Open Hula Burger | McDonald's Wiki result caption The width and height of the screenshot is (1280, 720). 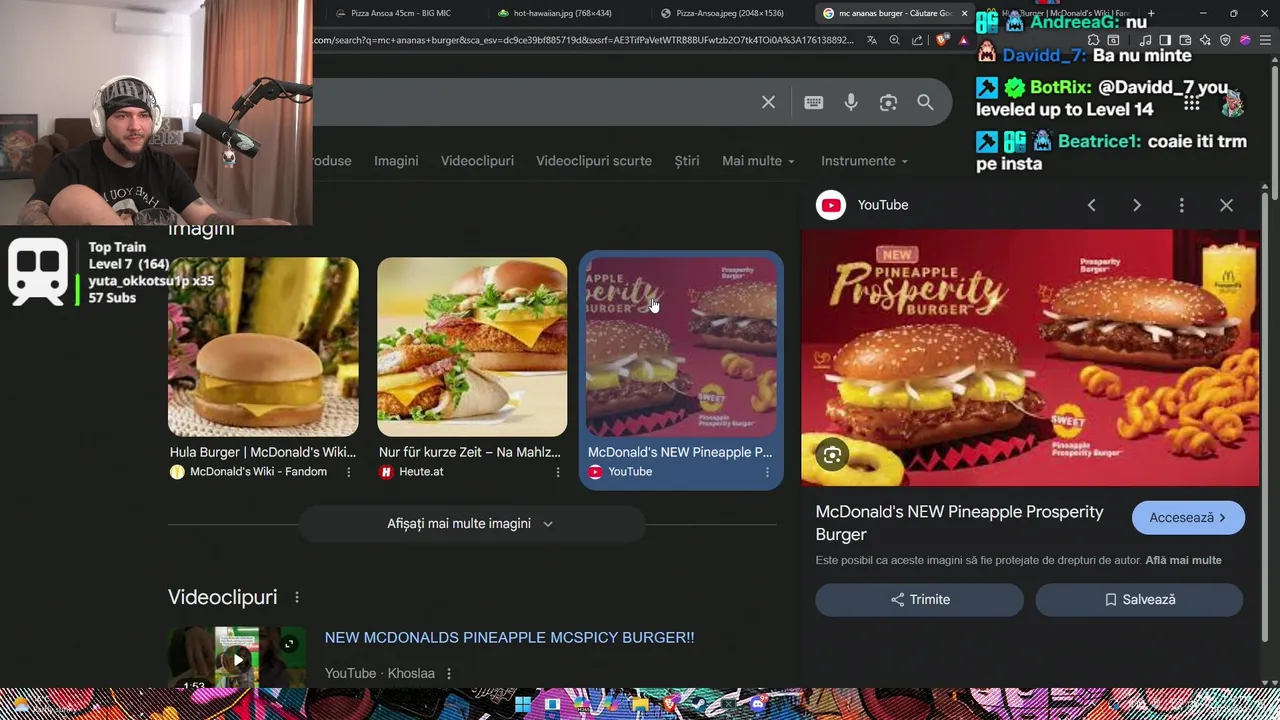click(263, 452)
